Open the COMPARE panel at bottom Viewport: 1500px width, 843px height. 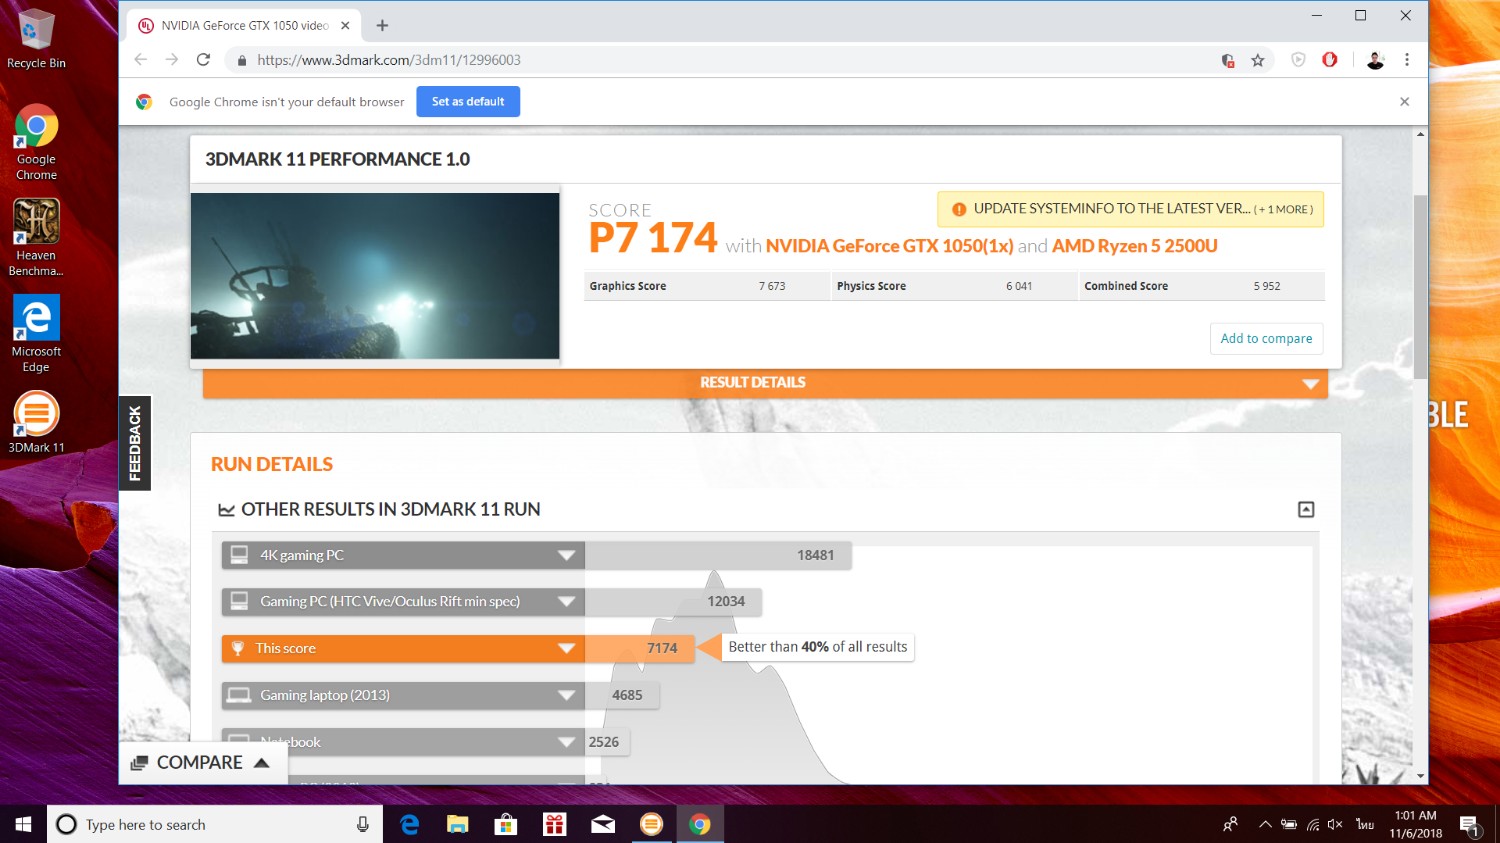click(202, 763)
